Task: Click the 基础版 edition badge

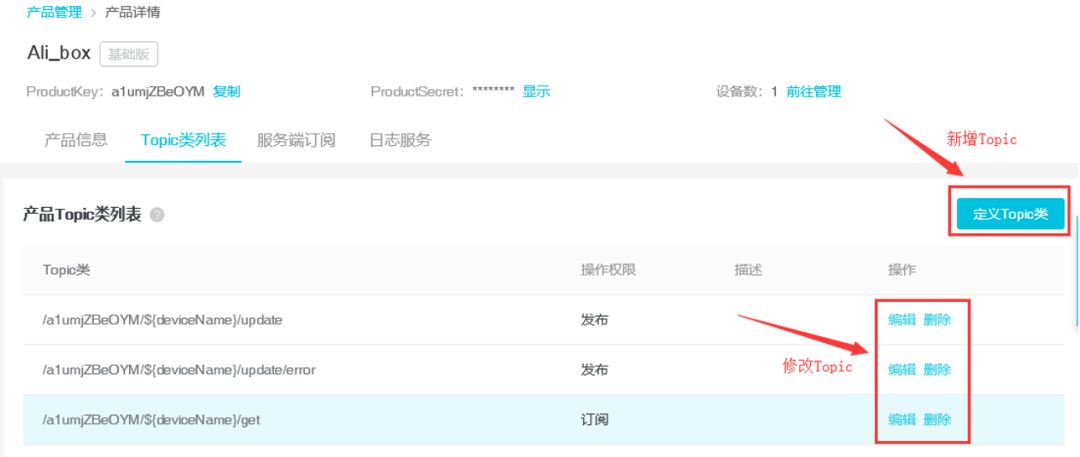Action: [x=129, y=53]
